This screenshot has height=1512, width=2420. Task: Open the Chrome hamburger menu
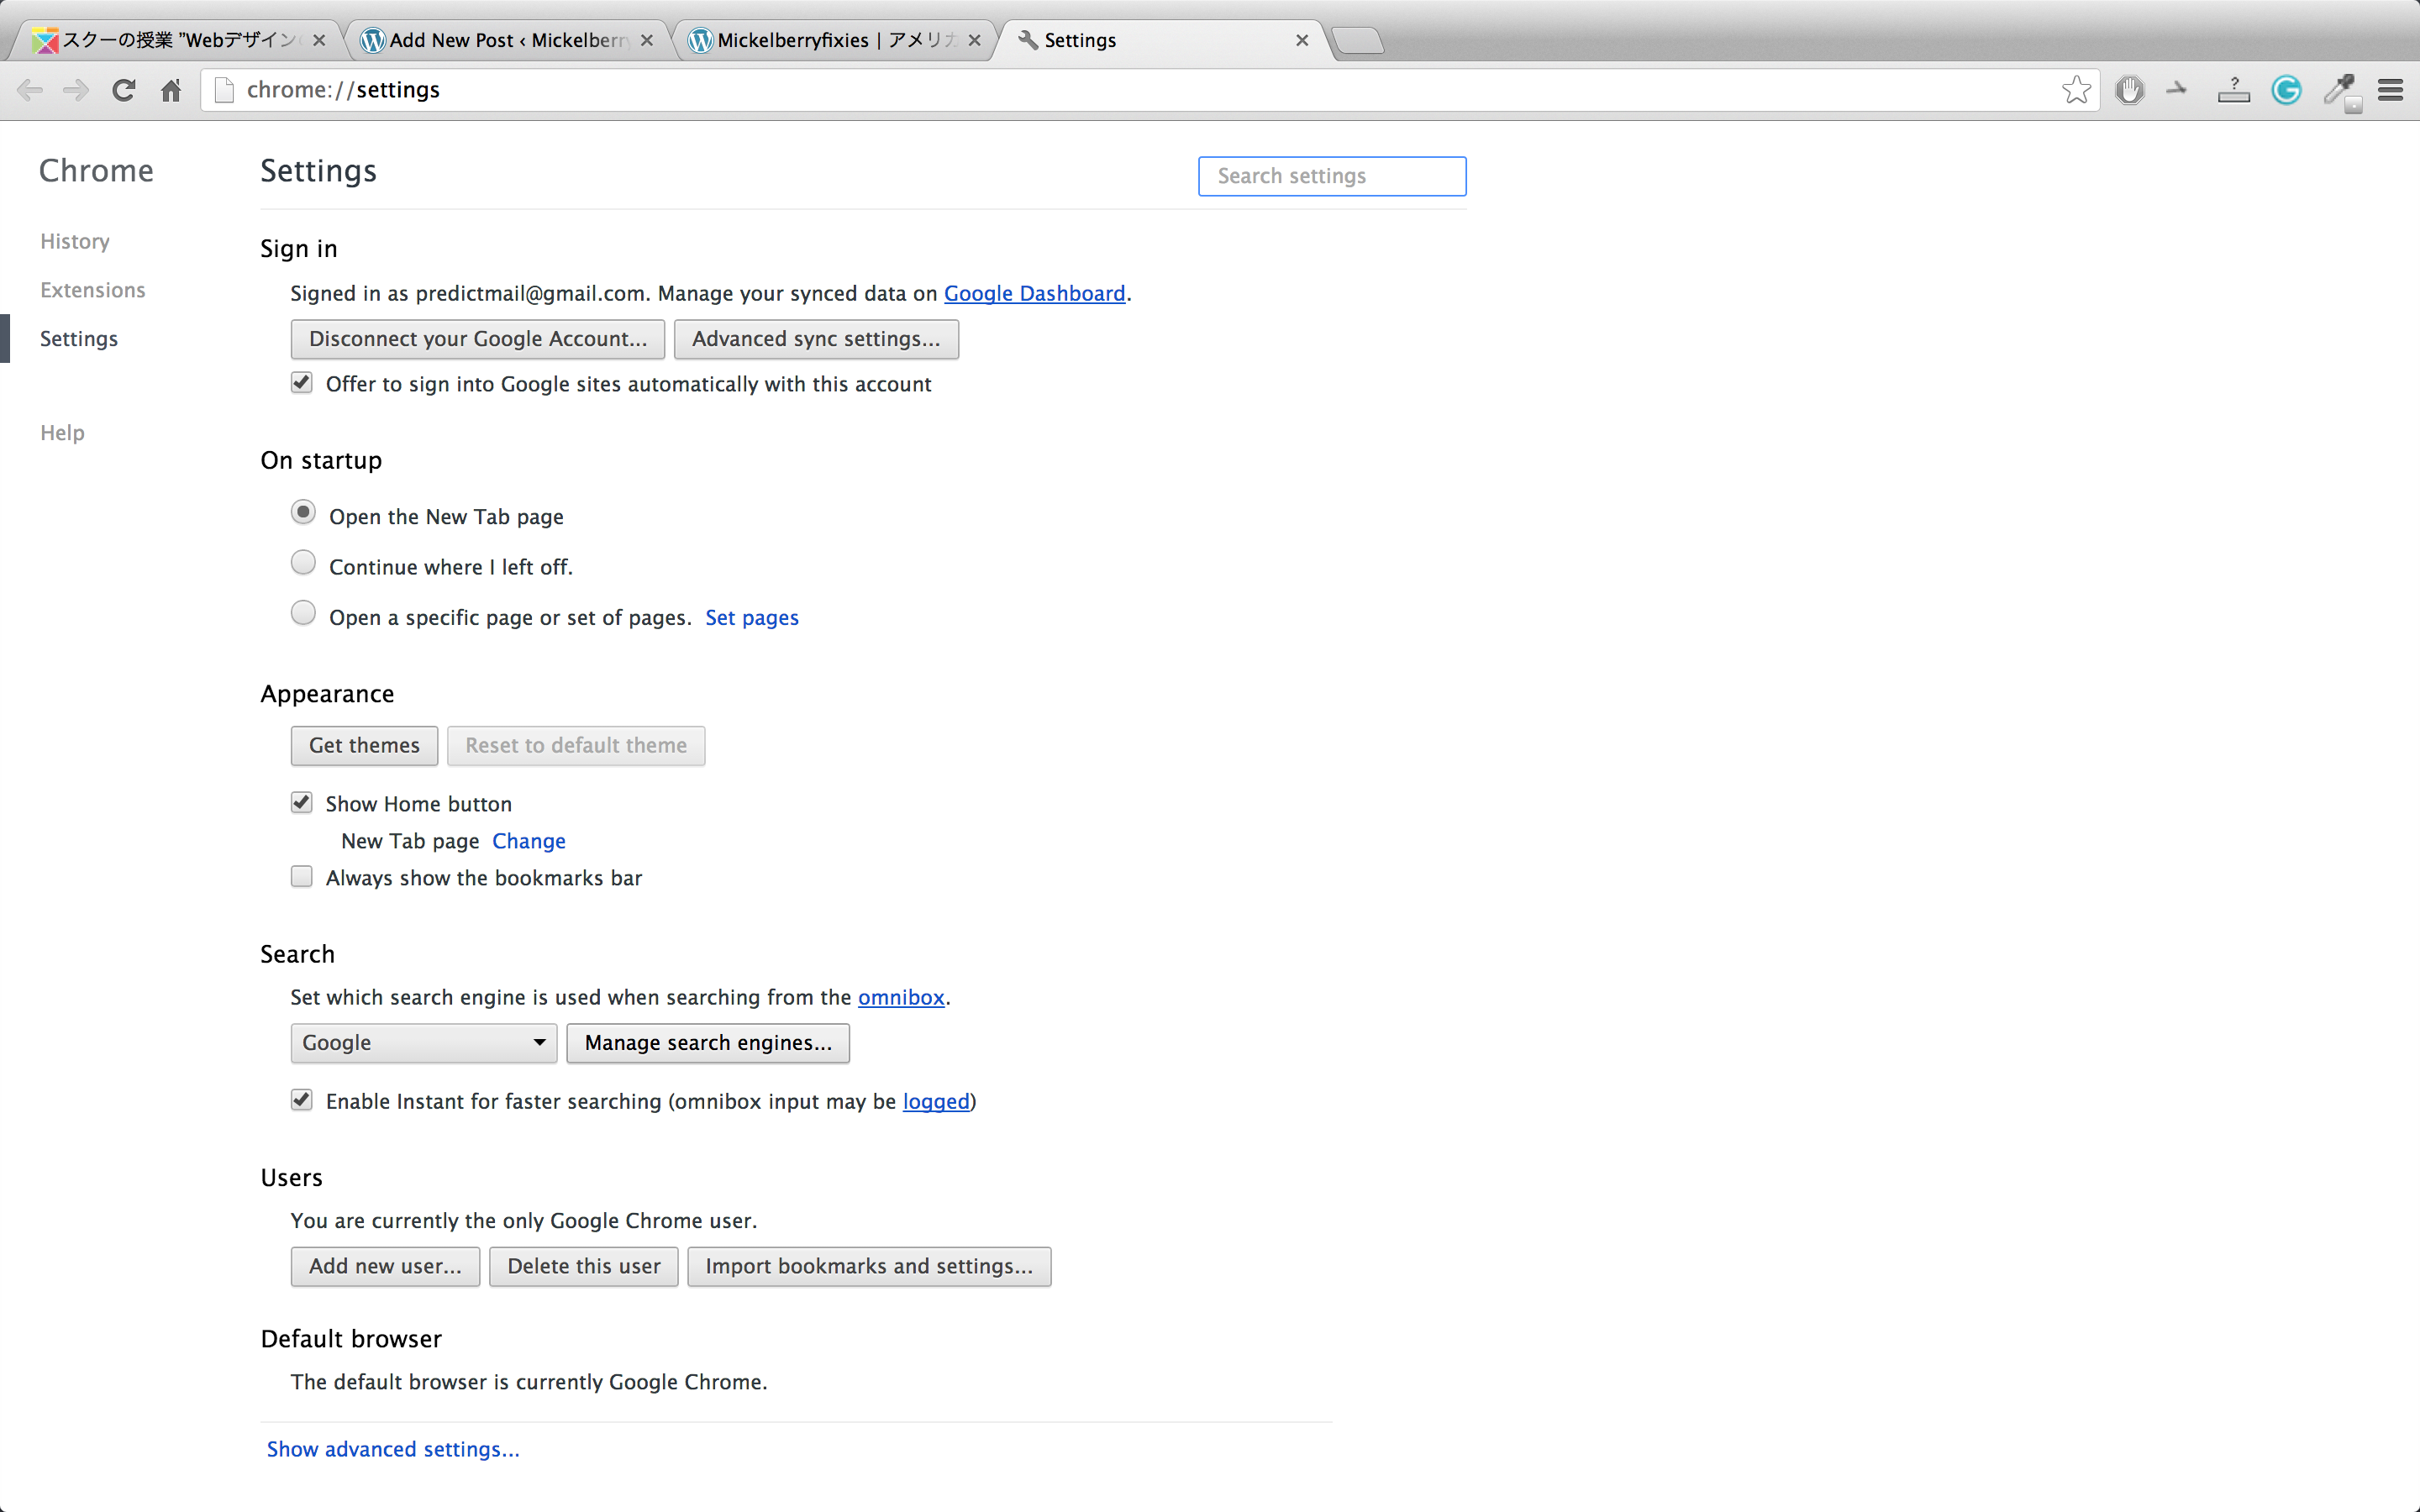pyautogui.click(x=2390, y=90)
